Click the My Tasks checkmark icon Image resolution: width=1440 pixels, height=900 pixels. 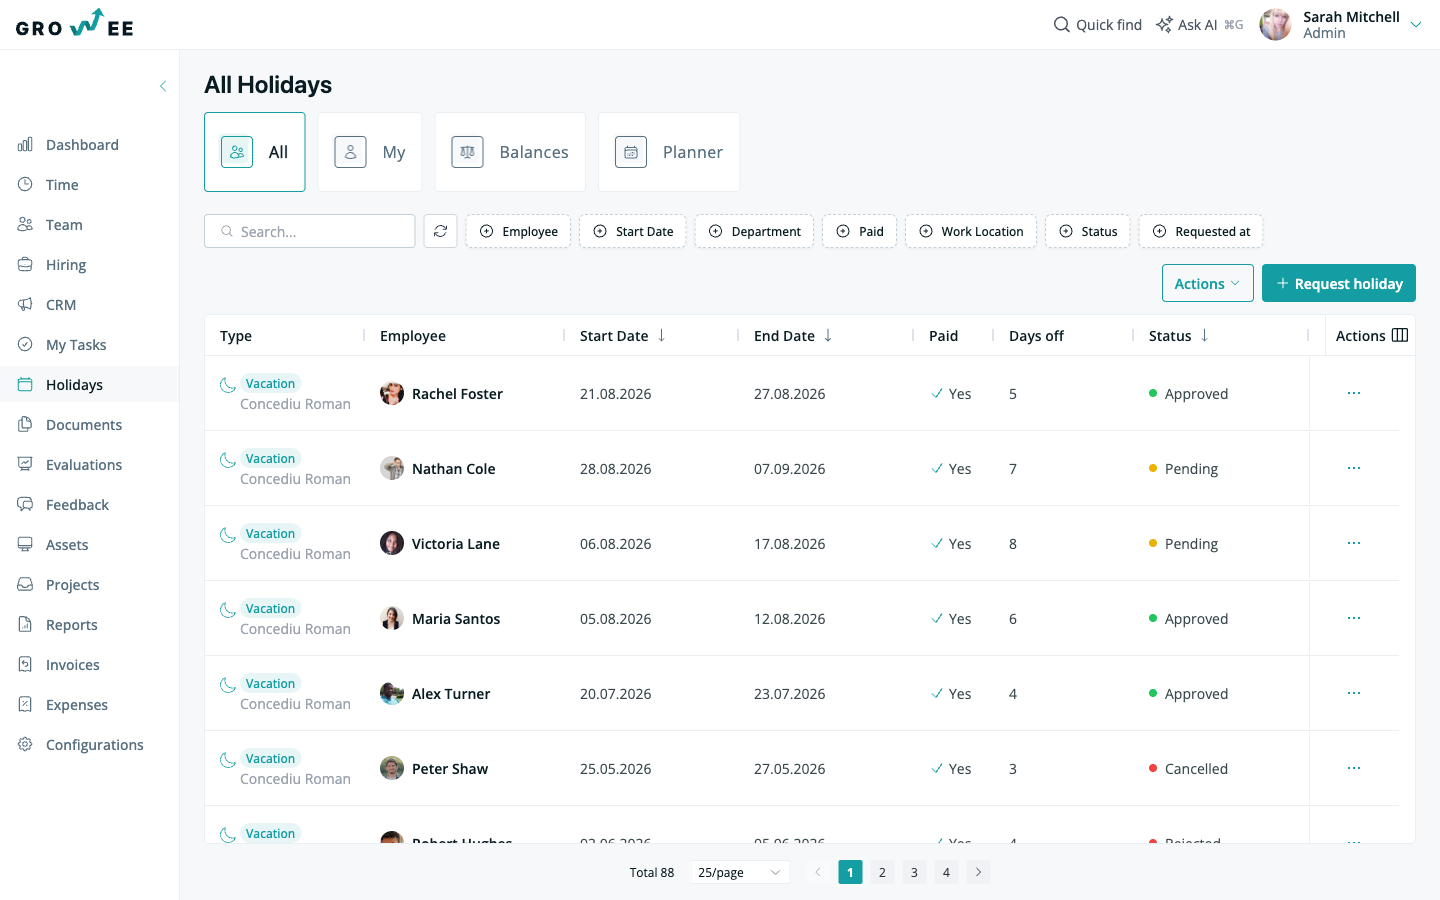tap(25, 345)
